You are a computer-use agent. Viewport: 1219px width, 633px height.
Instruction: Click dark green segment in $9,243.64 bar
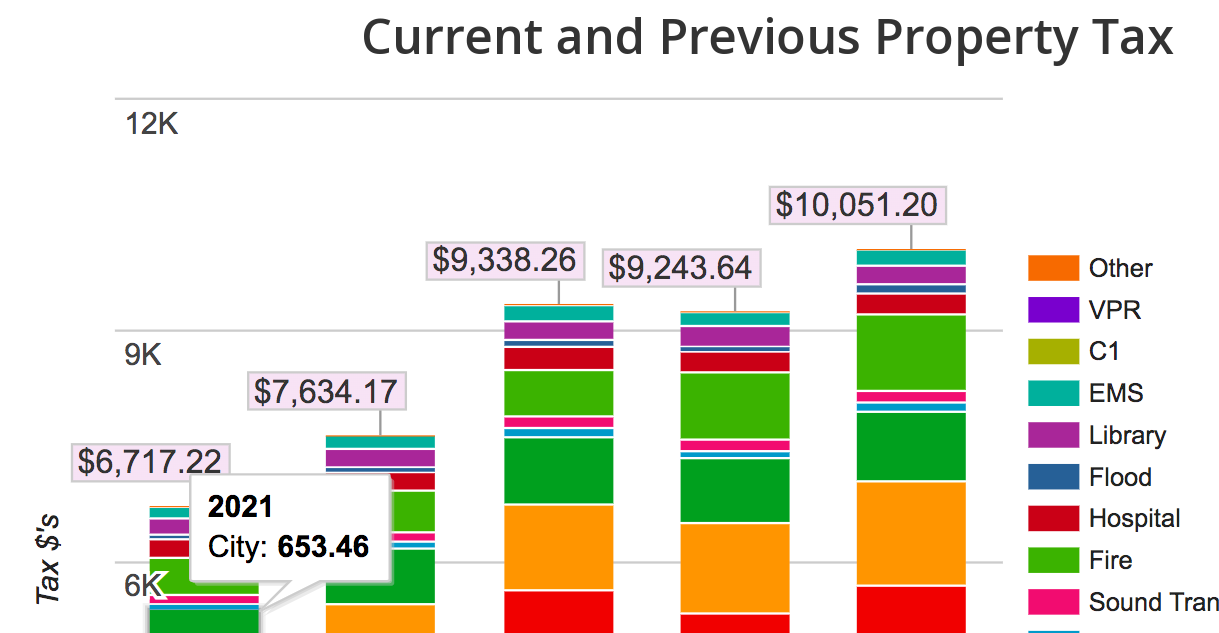point(735,490)
